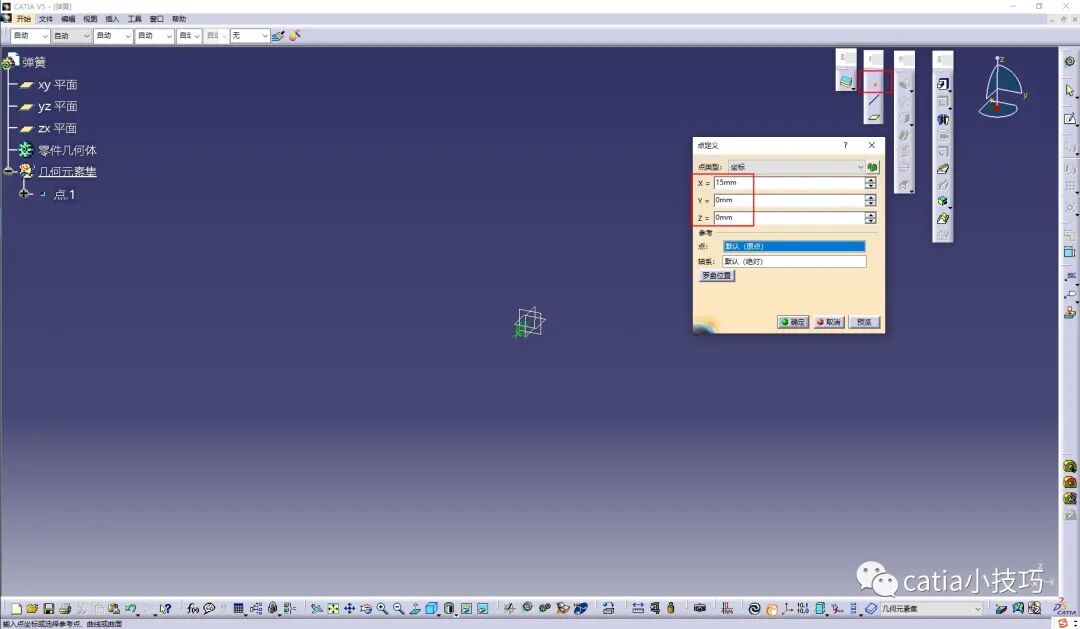Open the 插入 menu
Screen dimensions: 1080x629
112,19
